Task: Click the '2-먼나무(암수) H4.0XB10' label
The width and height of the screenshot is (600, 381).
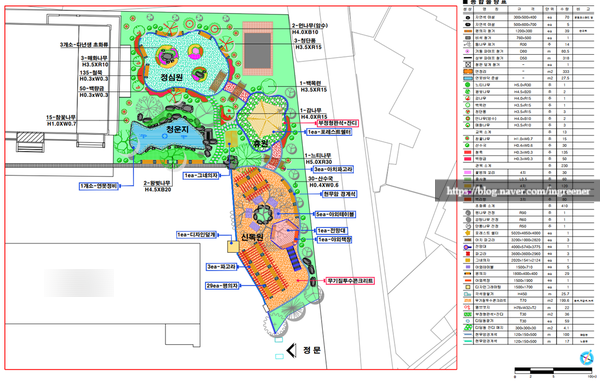Action: click(x=310, y=29)
